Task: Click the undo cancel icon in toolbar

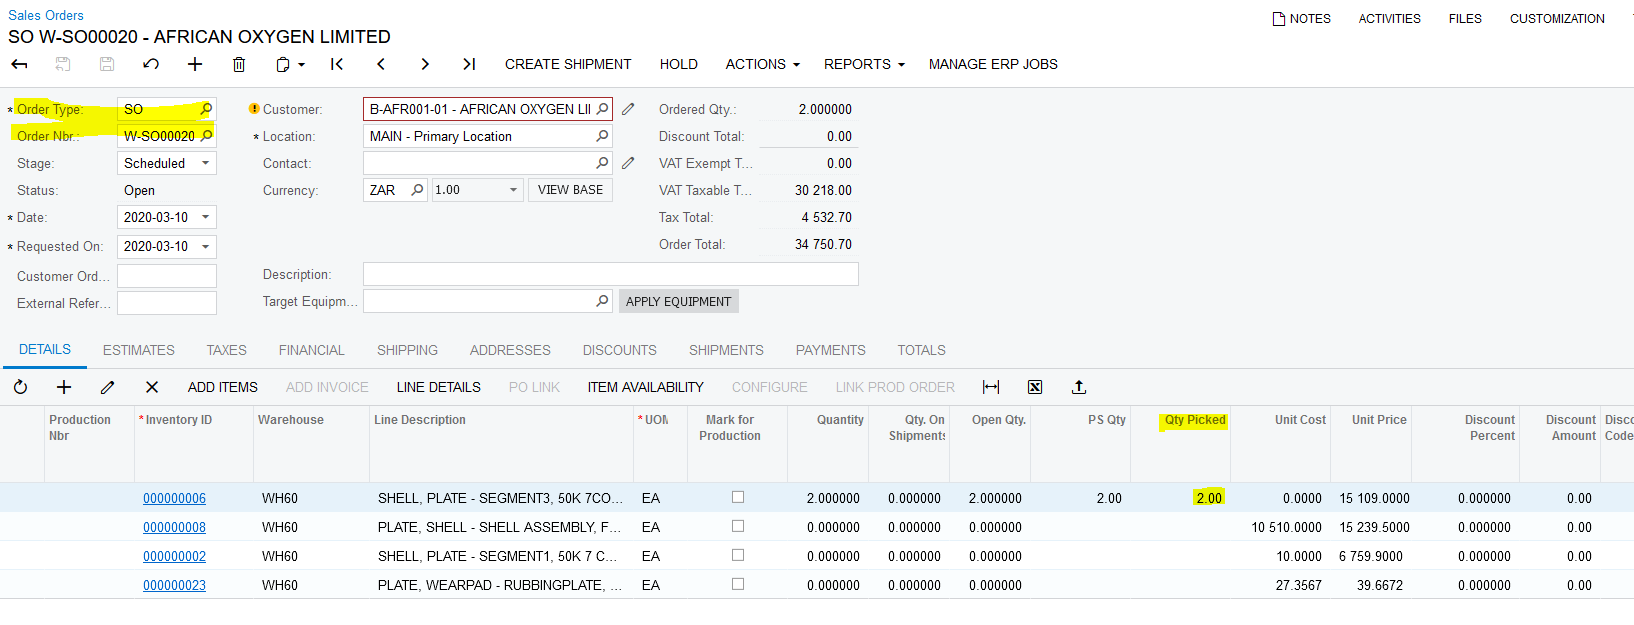Action: pos(151,64)
